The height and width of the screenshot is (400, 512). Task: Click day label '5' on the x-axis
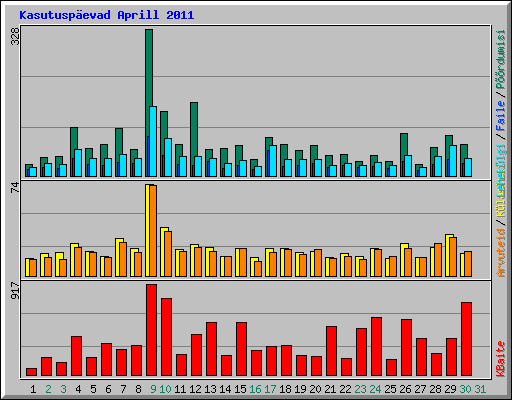tap(93, 389)
